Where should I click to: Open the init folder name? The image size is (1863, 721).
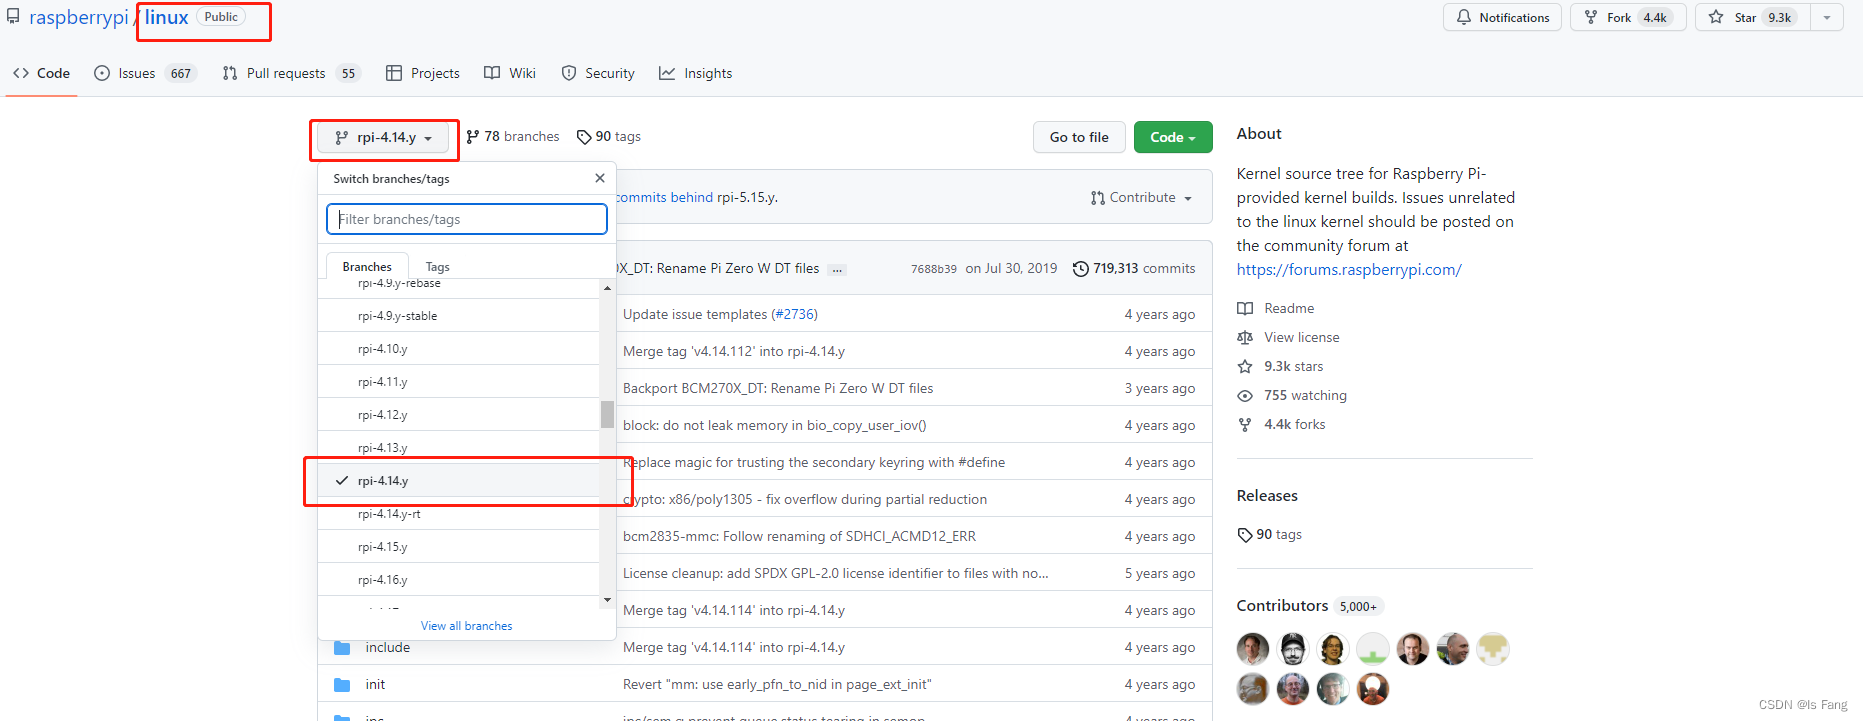(x=375, y=685)
